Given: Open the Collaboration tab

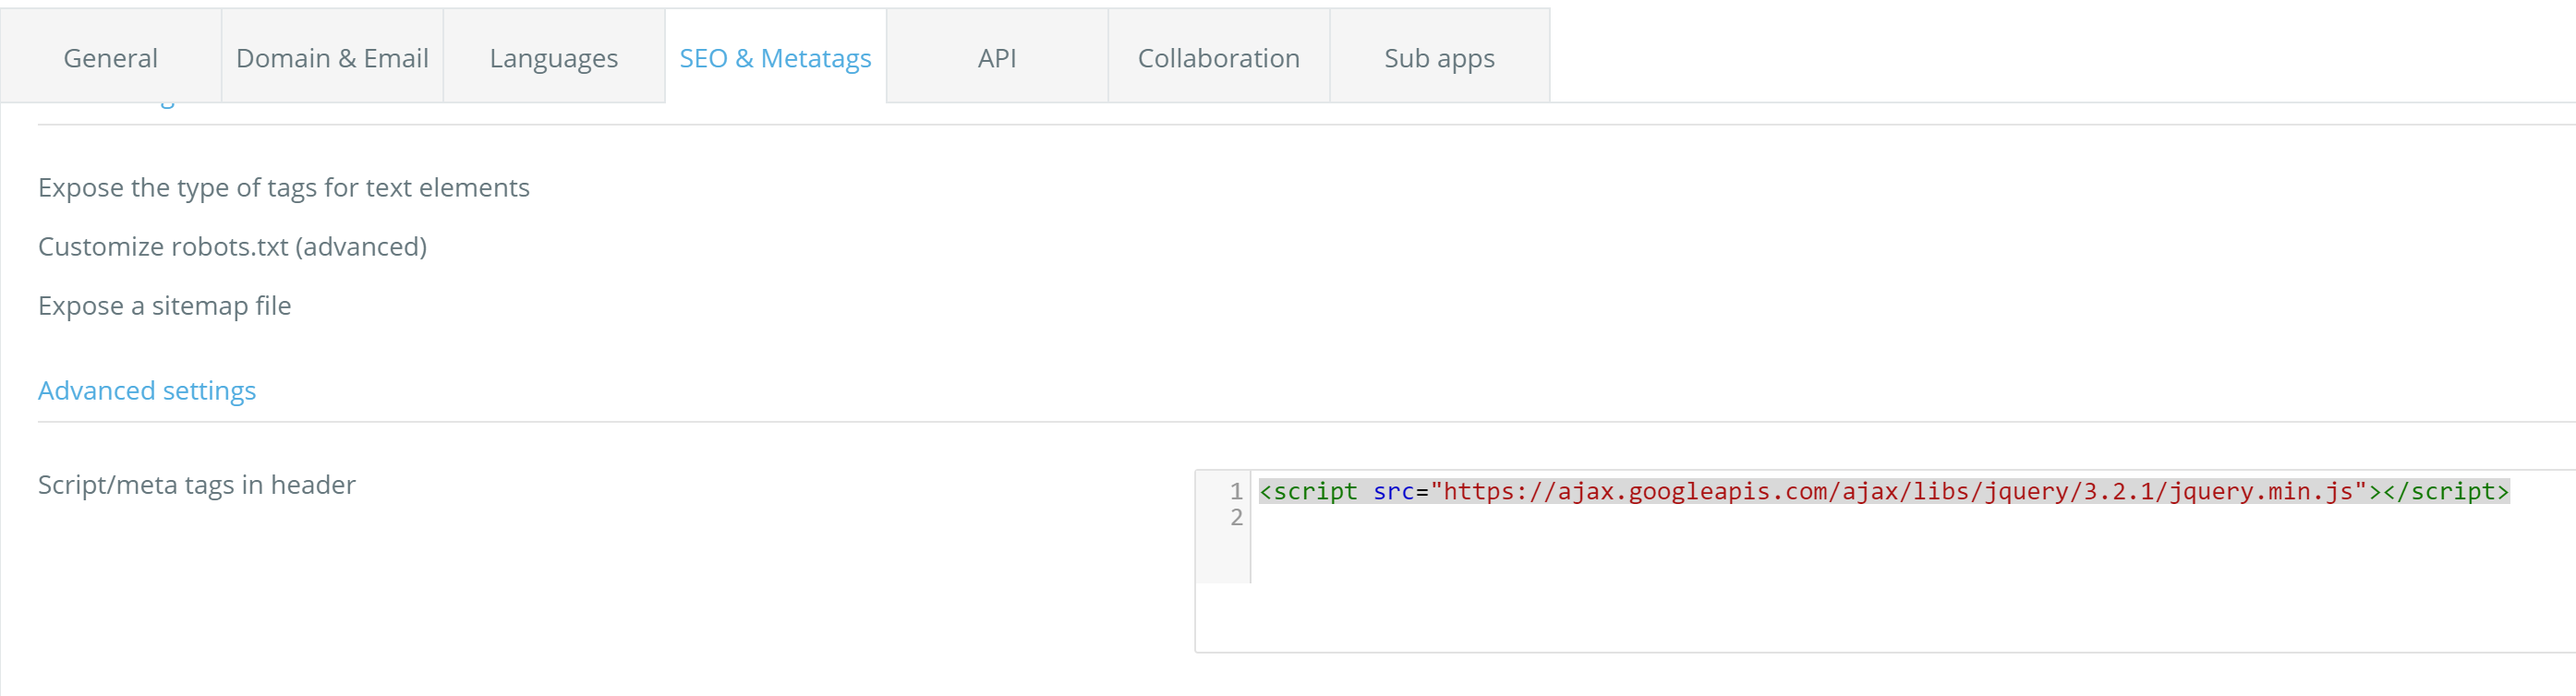Looking at the screenshot, I should pos(1218,58).
